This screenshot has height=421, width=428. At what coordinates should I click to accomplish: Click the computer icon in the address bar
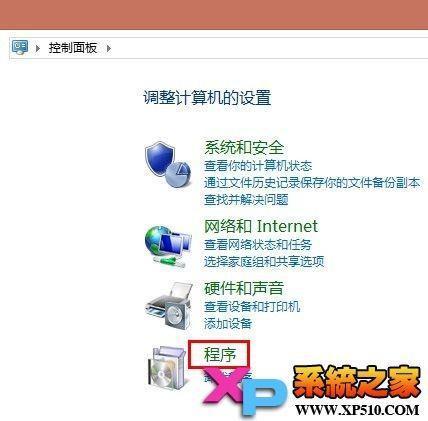(20, 48)
